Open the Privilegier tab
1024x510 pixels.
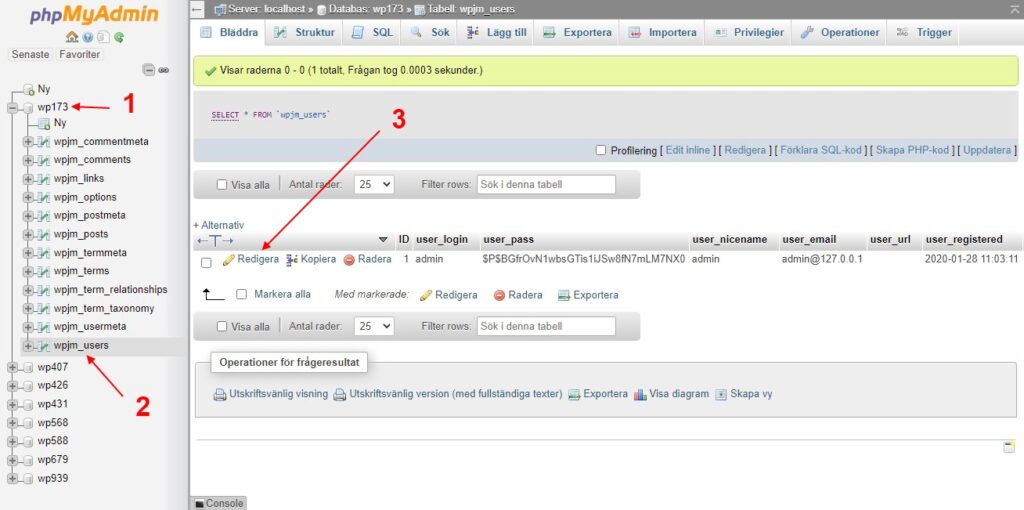click(x=749, y=33)
